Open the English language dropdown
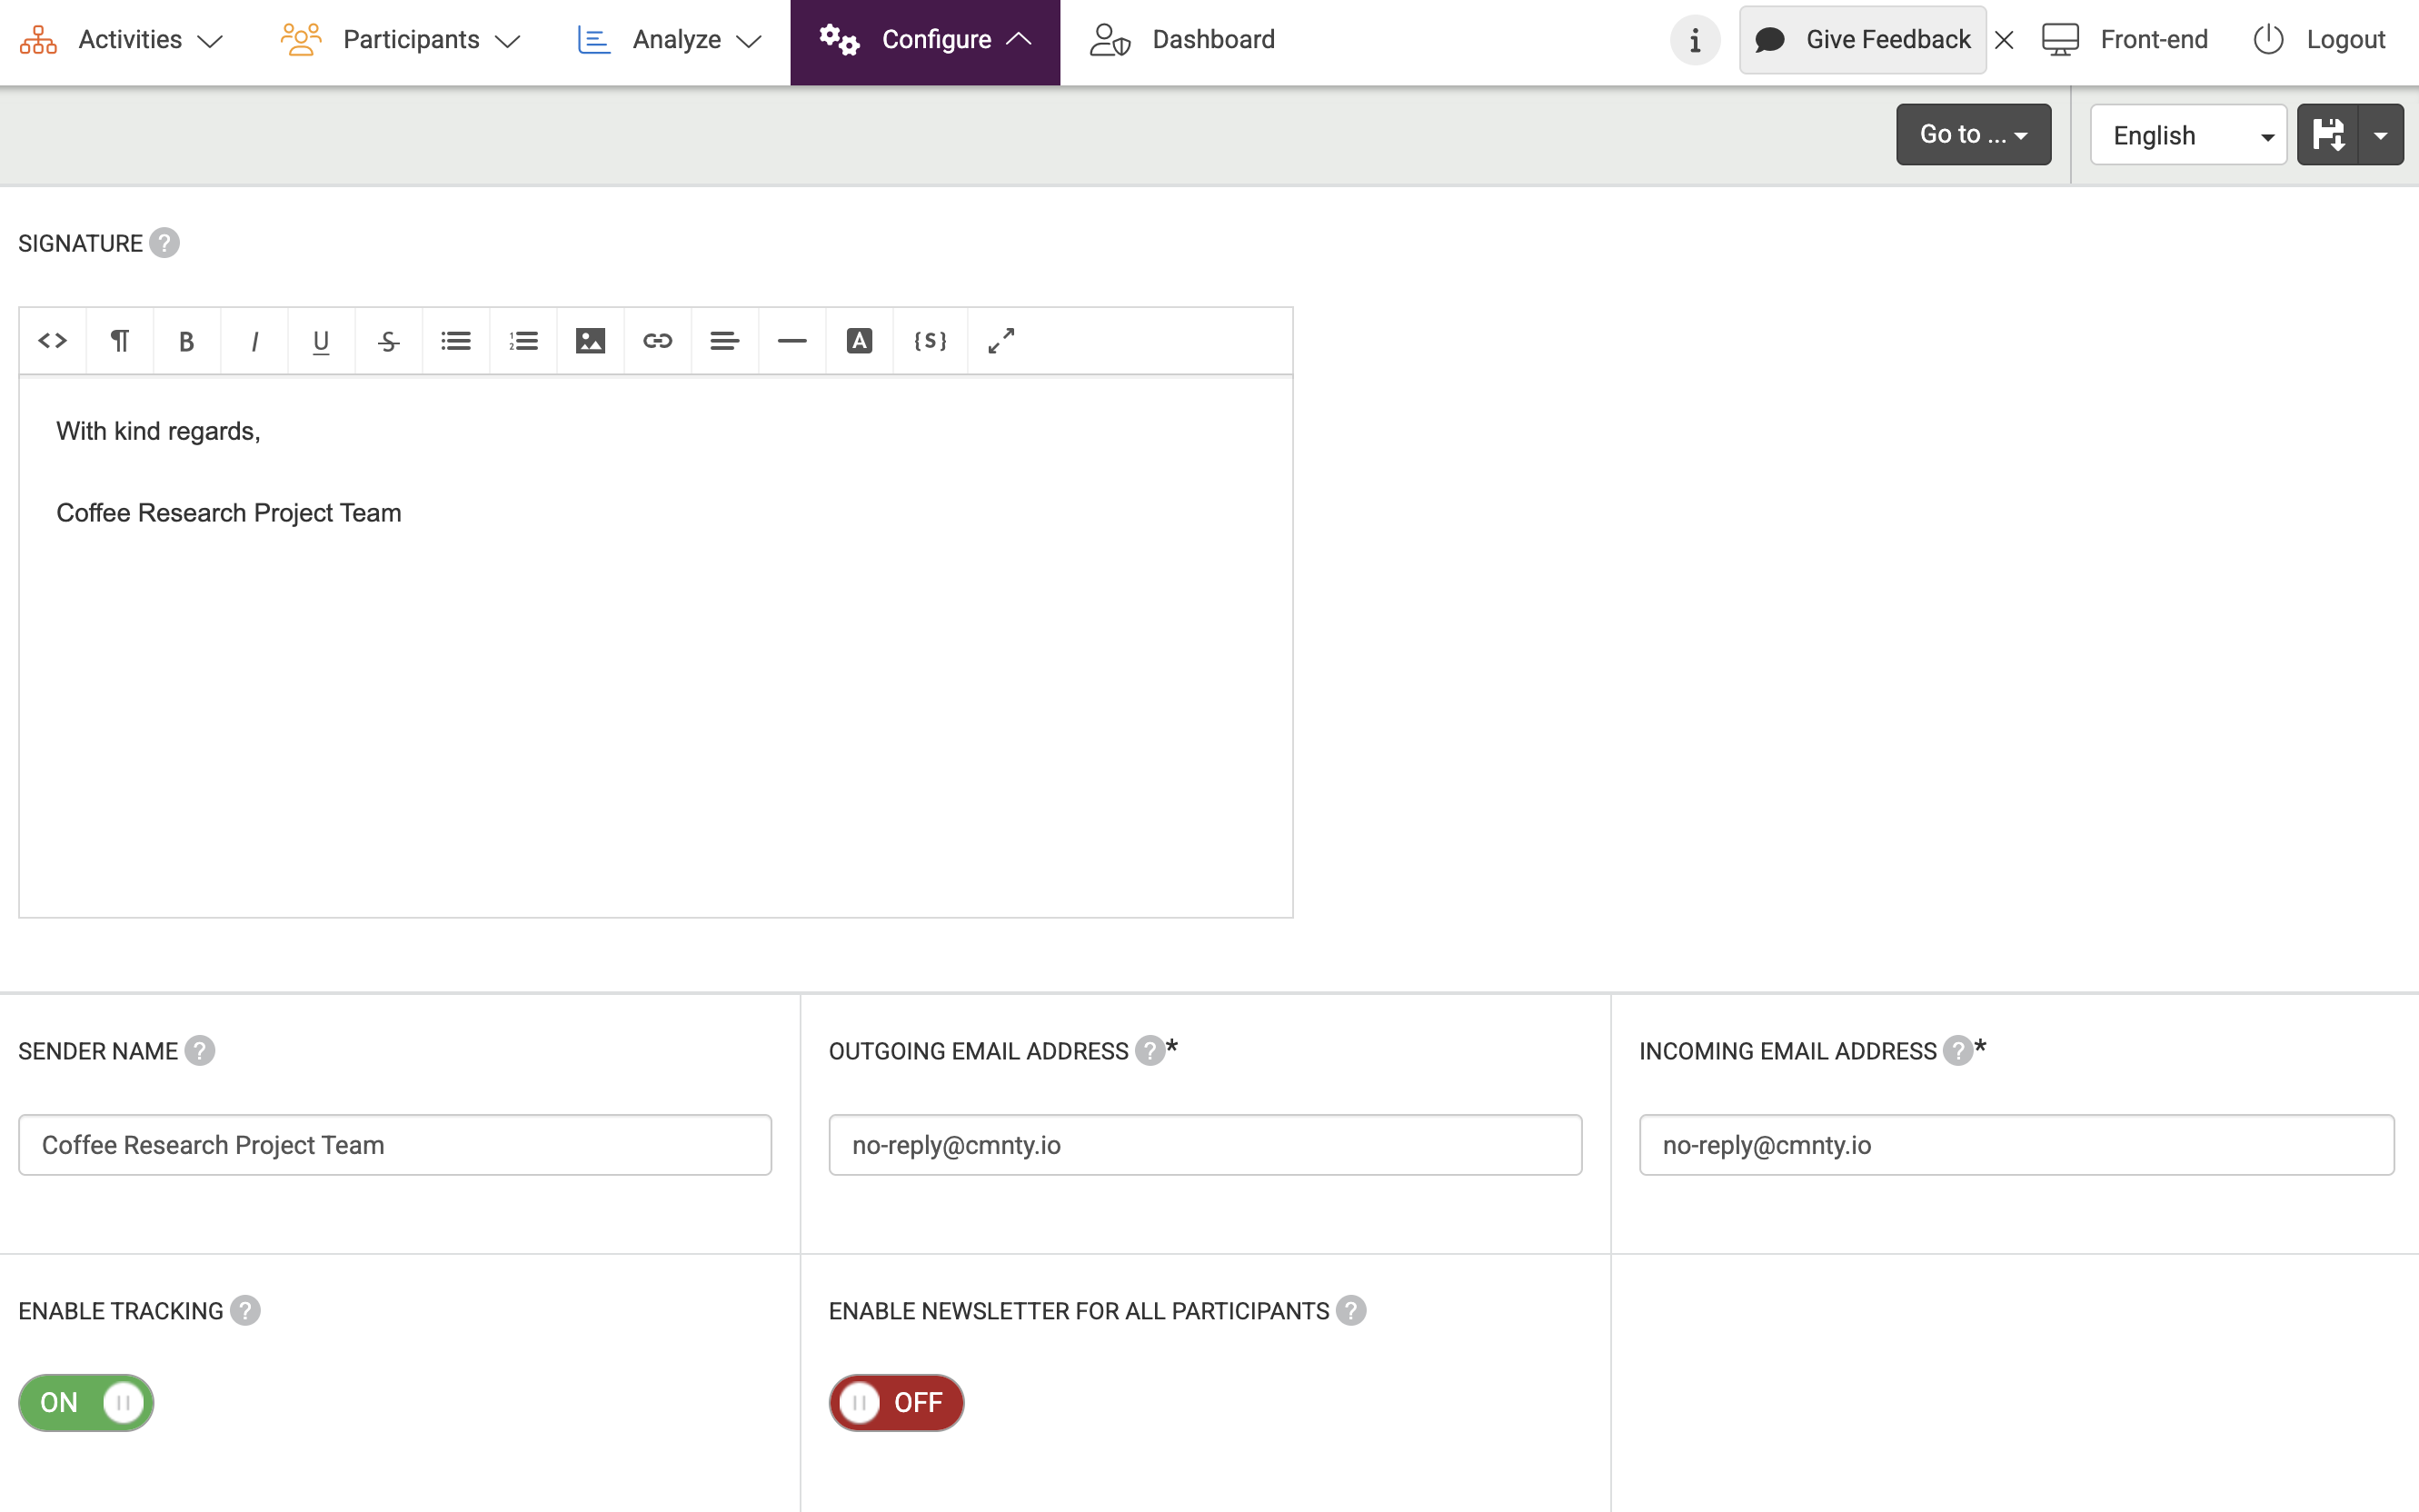Viewport: 2419px width, 1512px height. click(x=2188, y=135)
